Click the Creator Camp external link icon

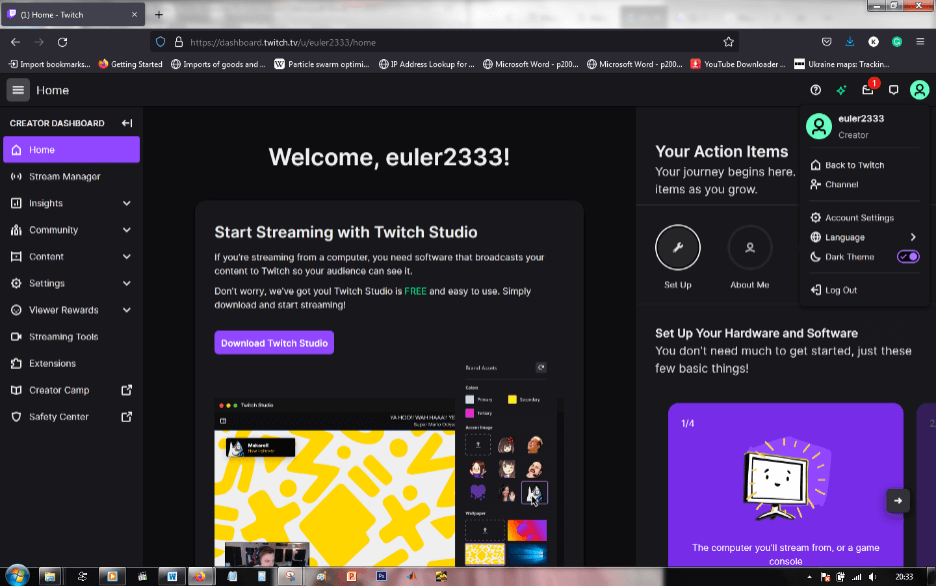127,390
